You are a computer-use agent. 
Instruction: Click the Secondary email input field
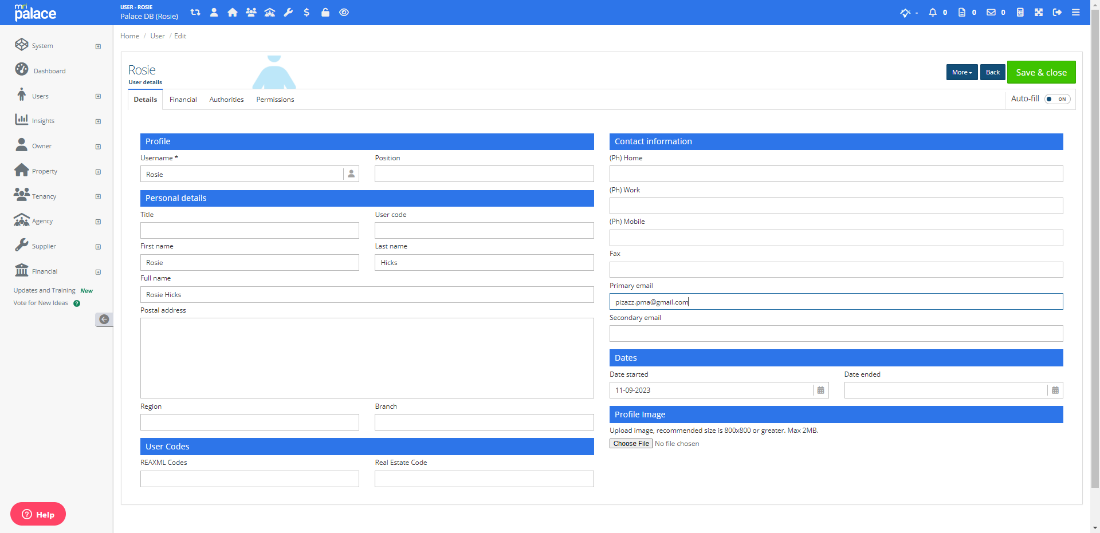coord(836,333)
